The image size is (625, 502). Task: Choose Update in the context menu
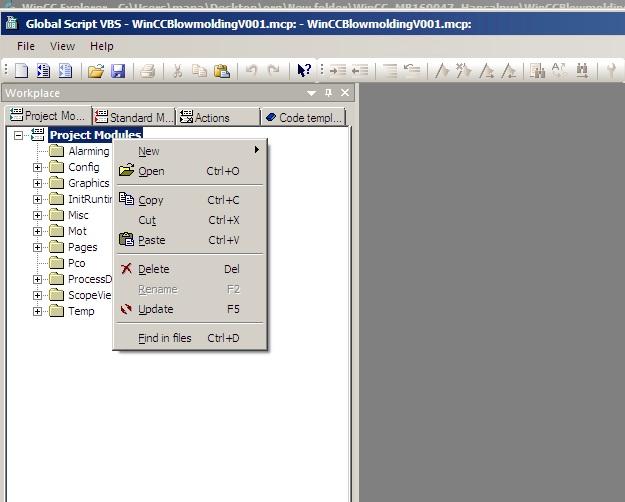(190, 309)
